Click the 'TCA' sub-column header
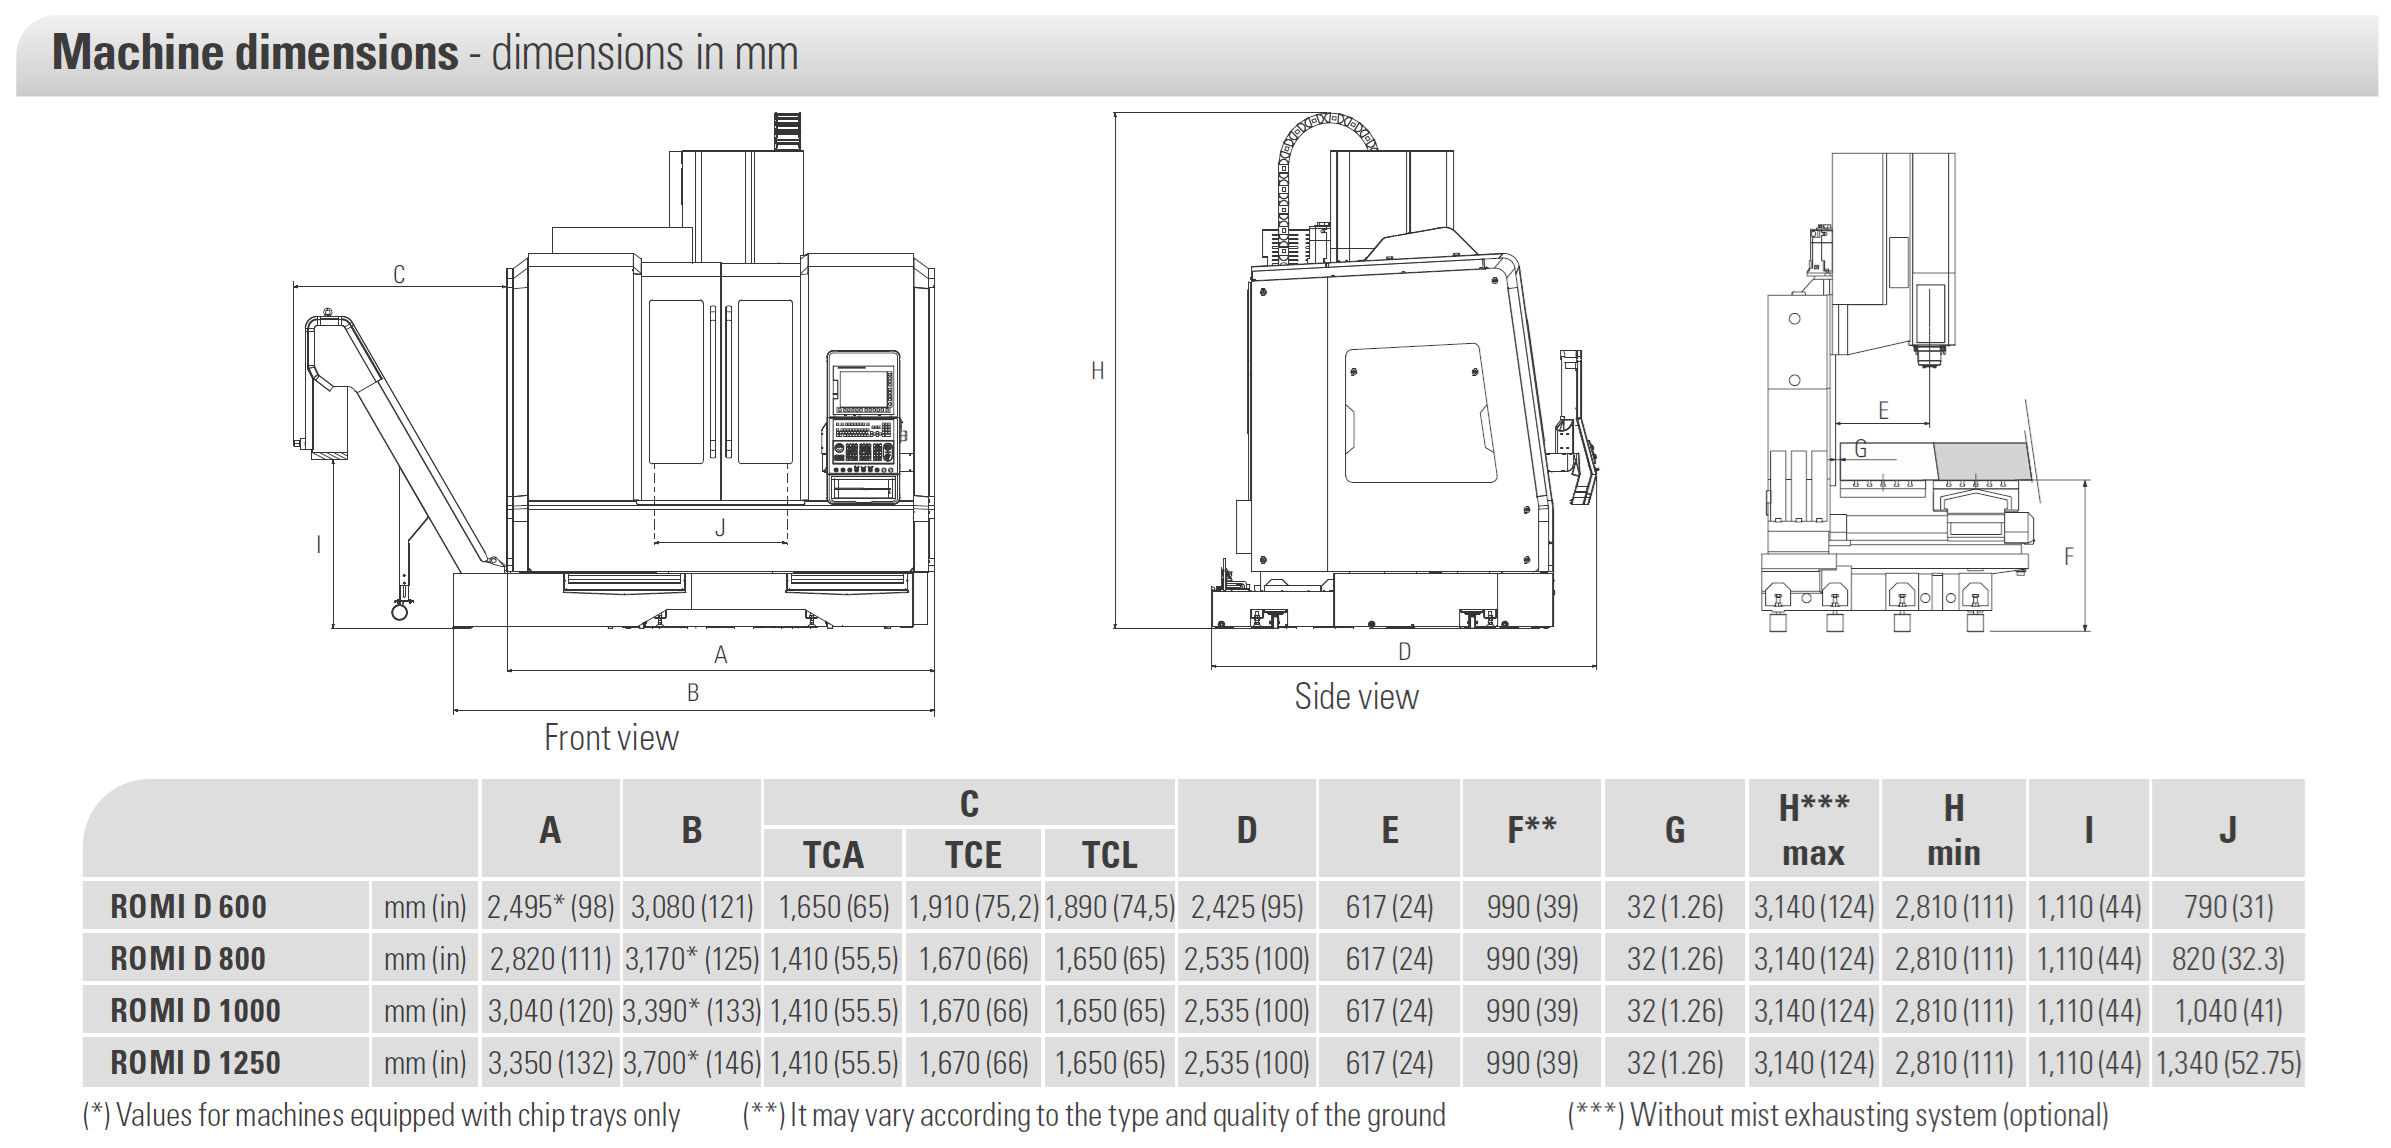The width and height of the screenshot is (2391, 1148). tap(833, 855)
